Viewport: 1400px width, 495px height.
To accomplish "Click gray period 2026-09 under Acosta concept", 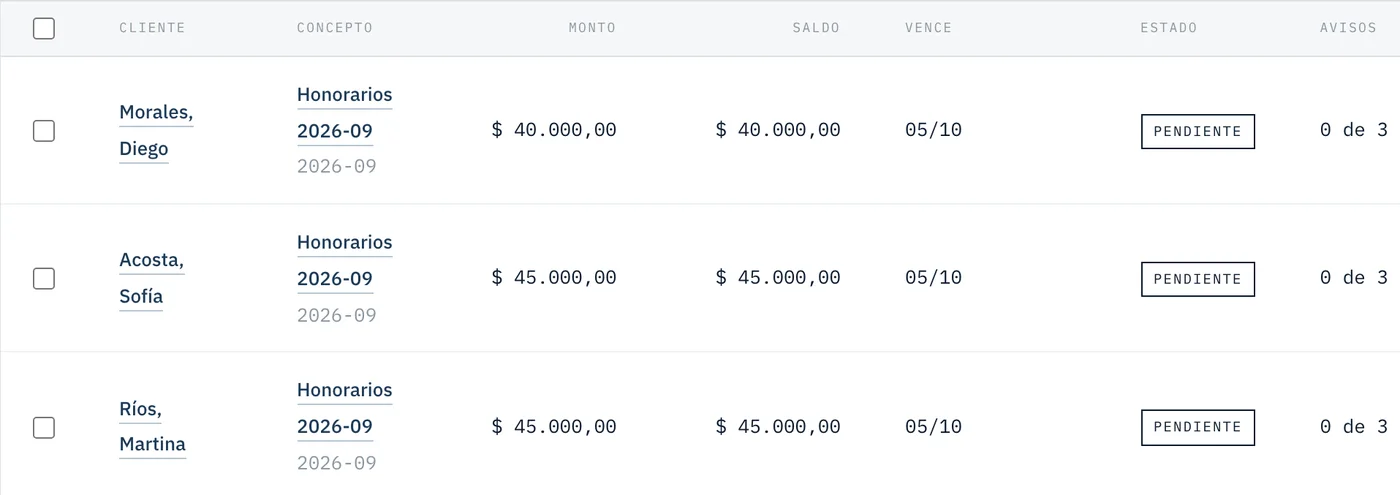I will 337,315.
